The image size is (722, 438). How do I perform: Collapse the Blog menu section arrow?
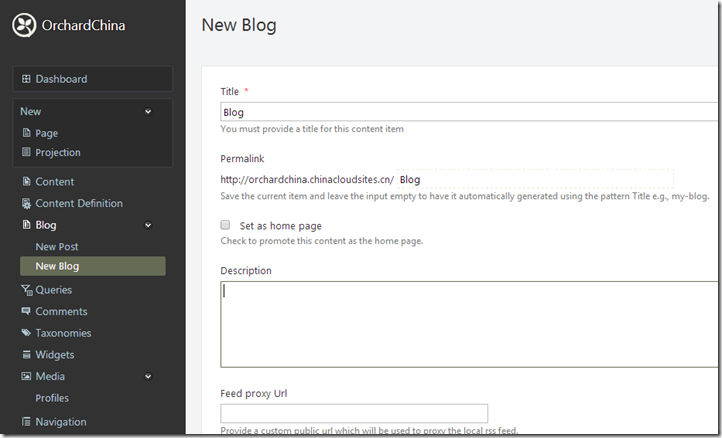(148, 226)
